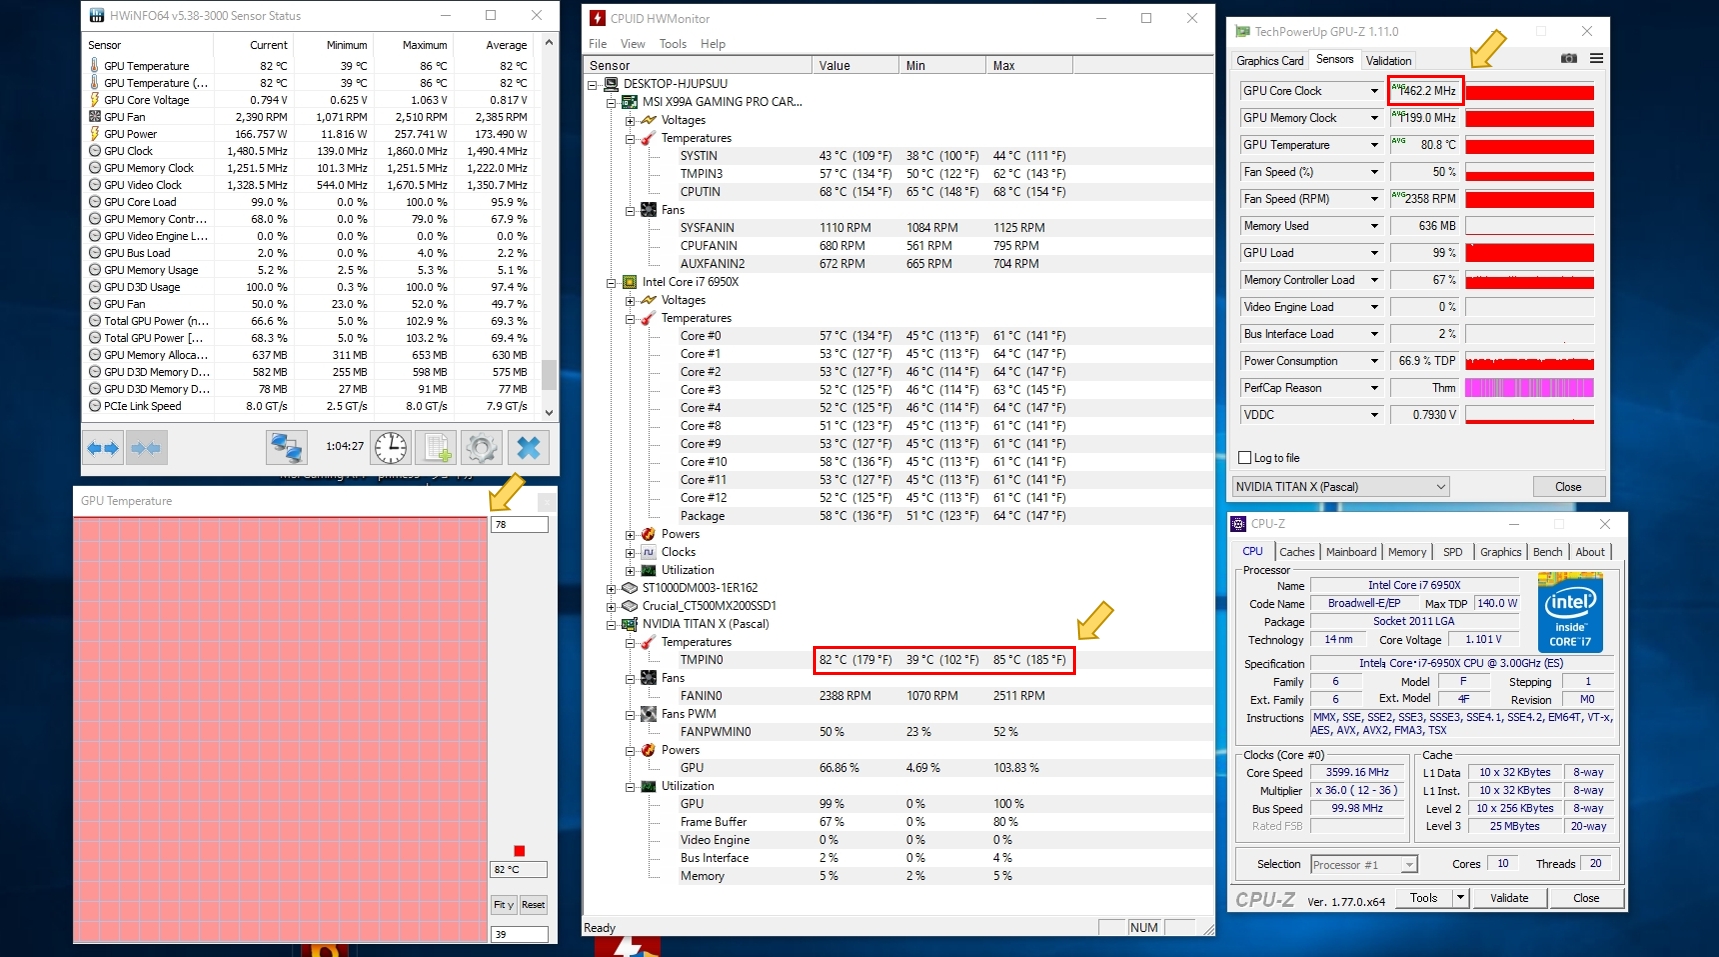1719x957 pixels.
Task: Click lightning icon beside GPU Power row
Action: click(x=95, y=134)
